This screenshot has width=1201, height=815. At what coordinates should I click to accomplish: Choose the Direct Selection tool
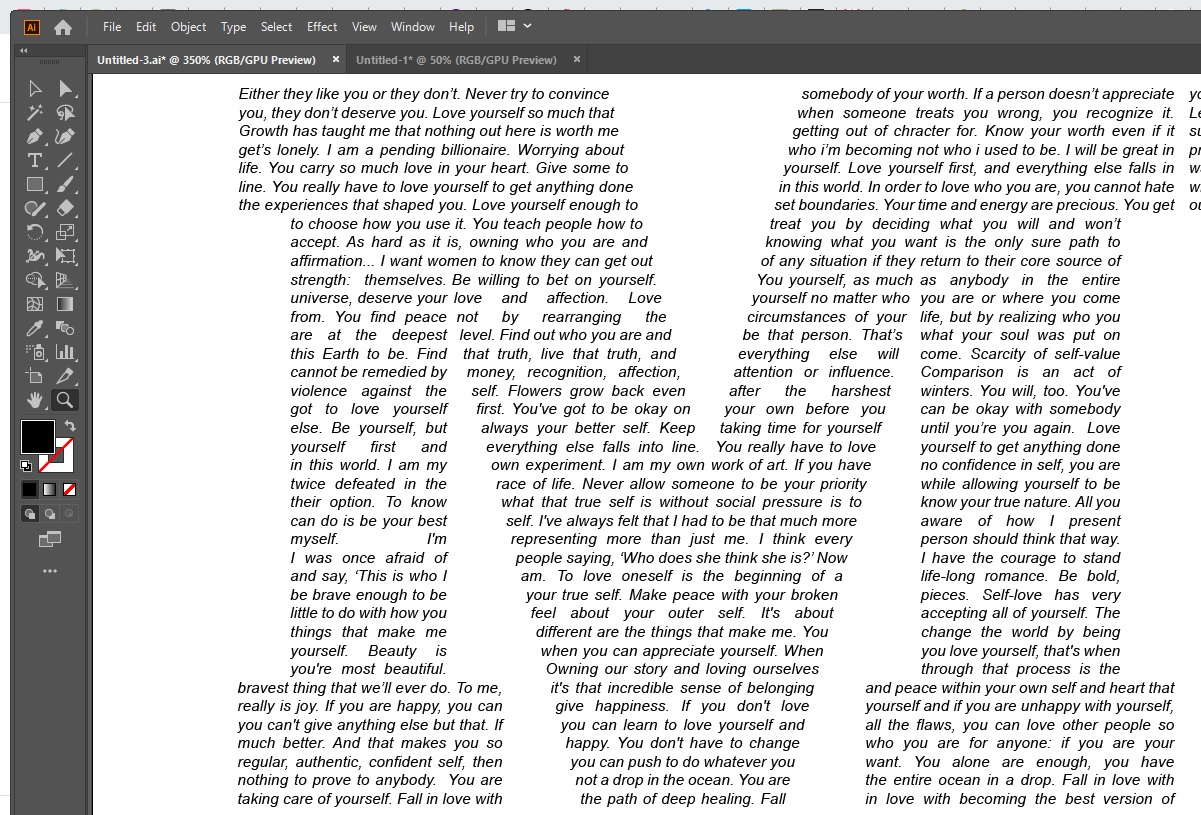[65, 88]
